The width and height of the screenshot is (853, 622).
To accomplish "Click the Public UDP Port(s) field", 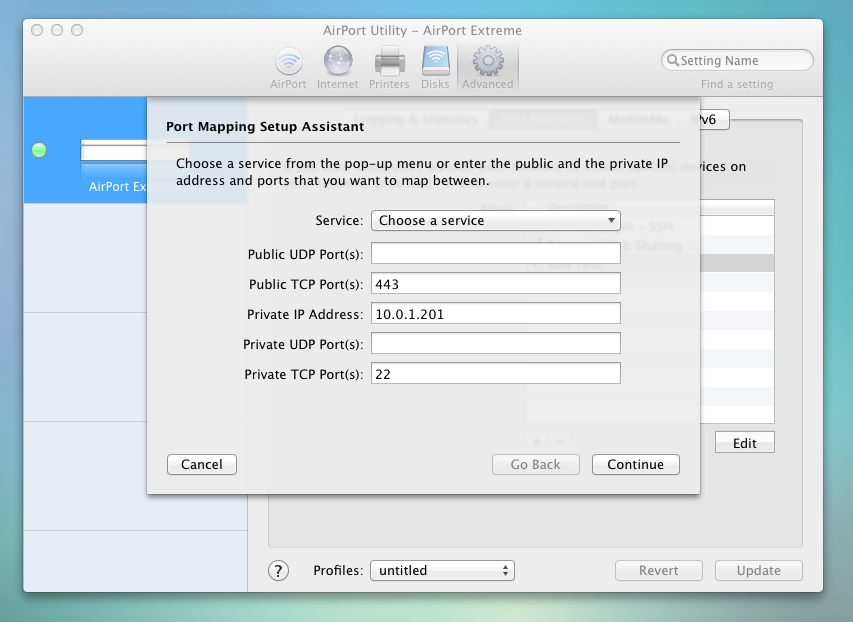I will coord(496,254).
